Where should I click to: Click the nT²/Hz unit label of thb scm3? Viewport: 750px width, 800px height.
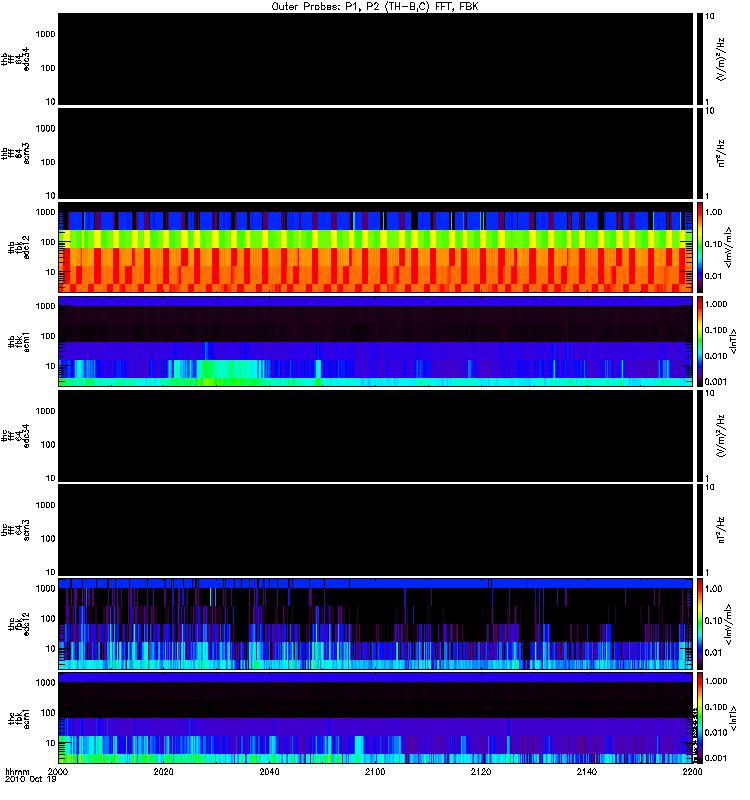(721, 154)
